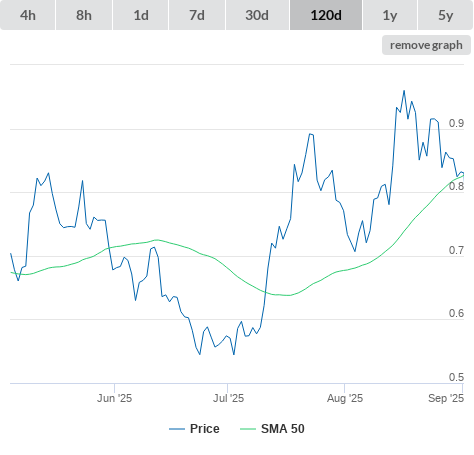The image size is (474, 455).
Task: Click the remove graph button
Action: point(426,45)
